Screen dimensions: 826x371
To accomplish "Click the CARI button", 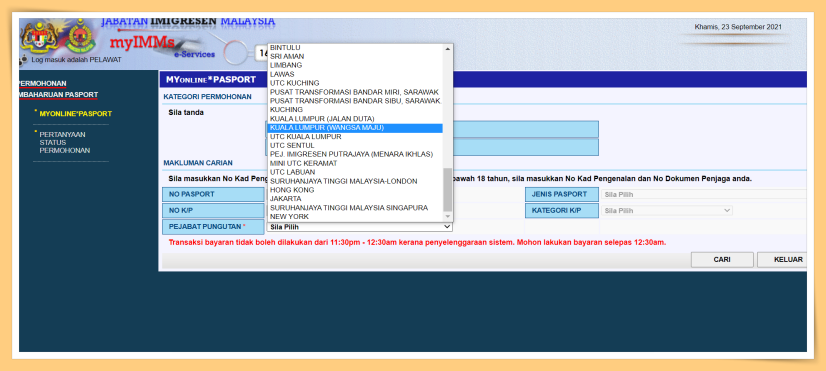I will pos(722,260).
